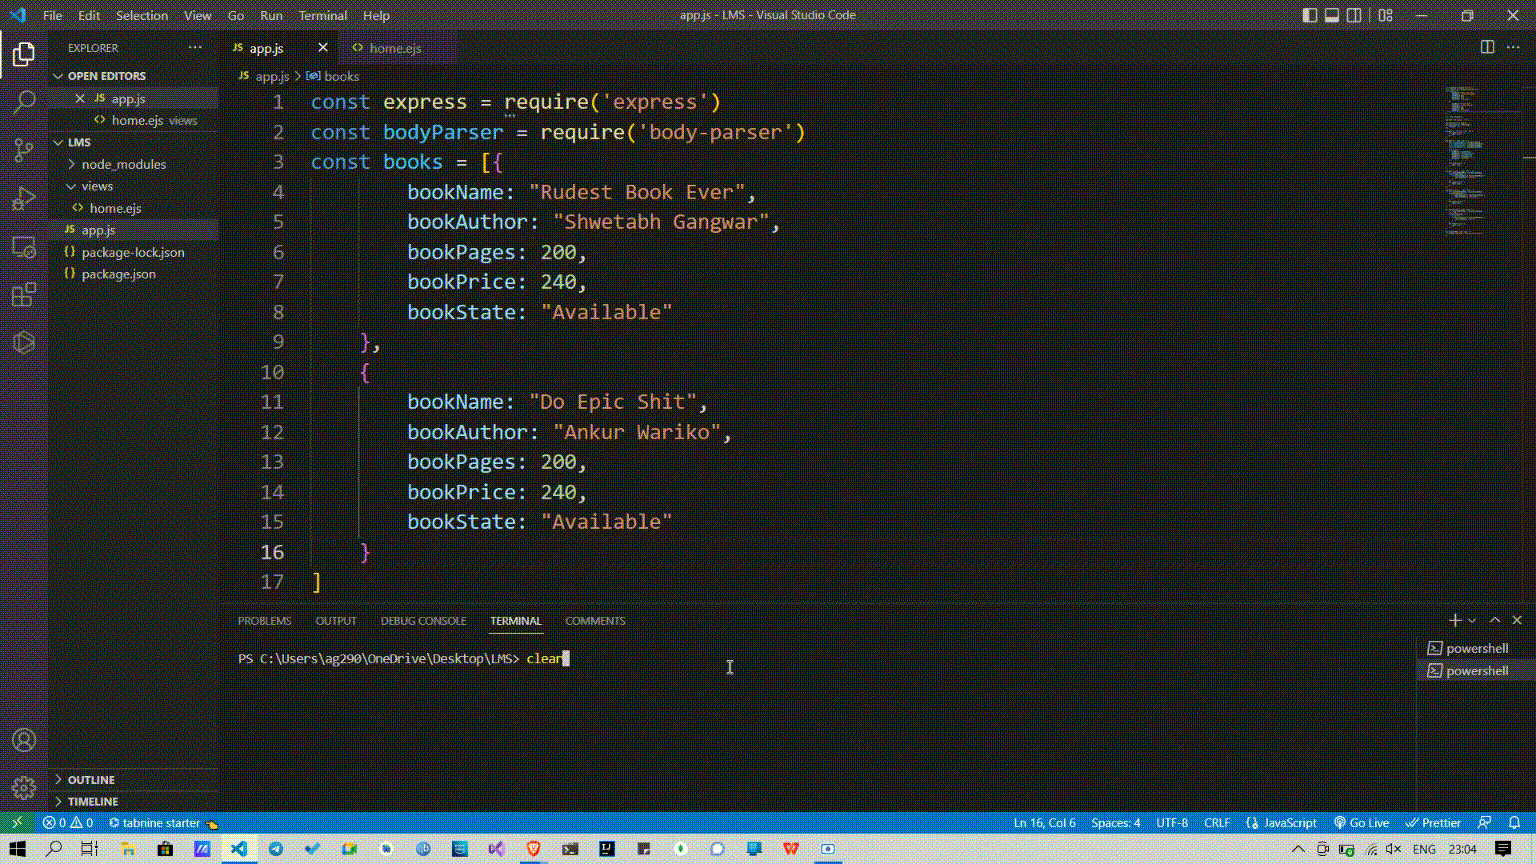Screen dimensions: 1536x864
Task: Collapse the LMS folder section
Action: (133, 142)
